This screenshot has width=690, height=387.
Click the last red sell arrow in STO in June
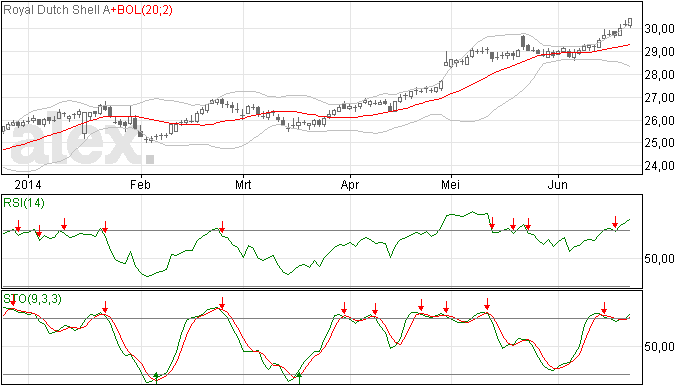[605, 308]
